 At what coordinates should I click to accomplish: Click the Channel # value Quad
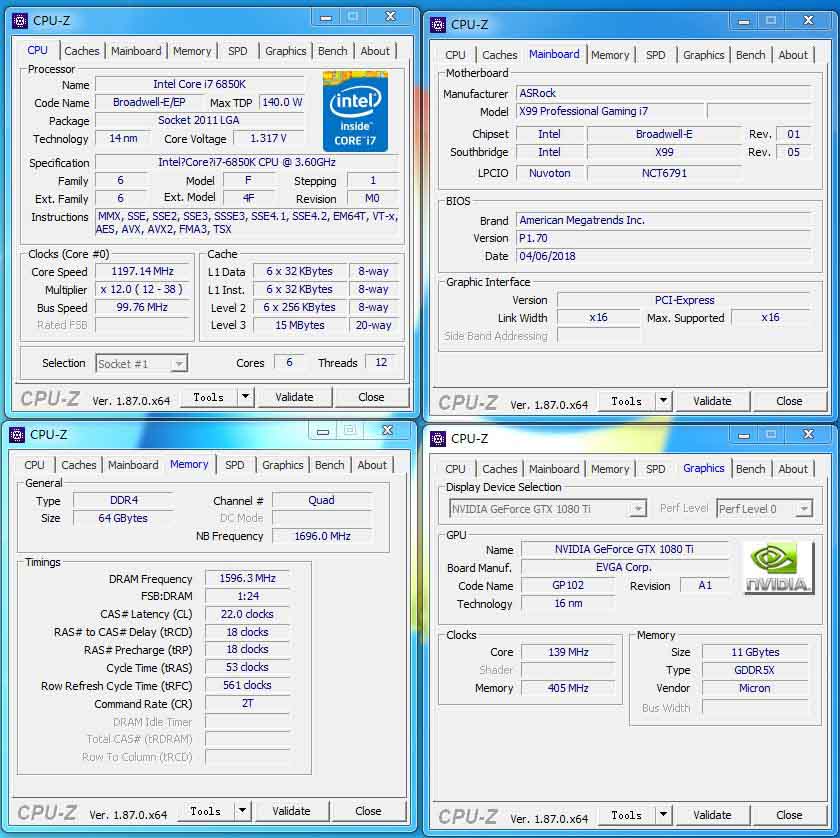click(x=321, y=500)
